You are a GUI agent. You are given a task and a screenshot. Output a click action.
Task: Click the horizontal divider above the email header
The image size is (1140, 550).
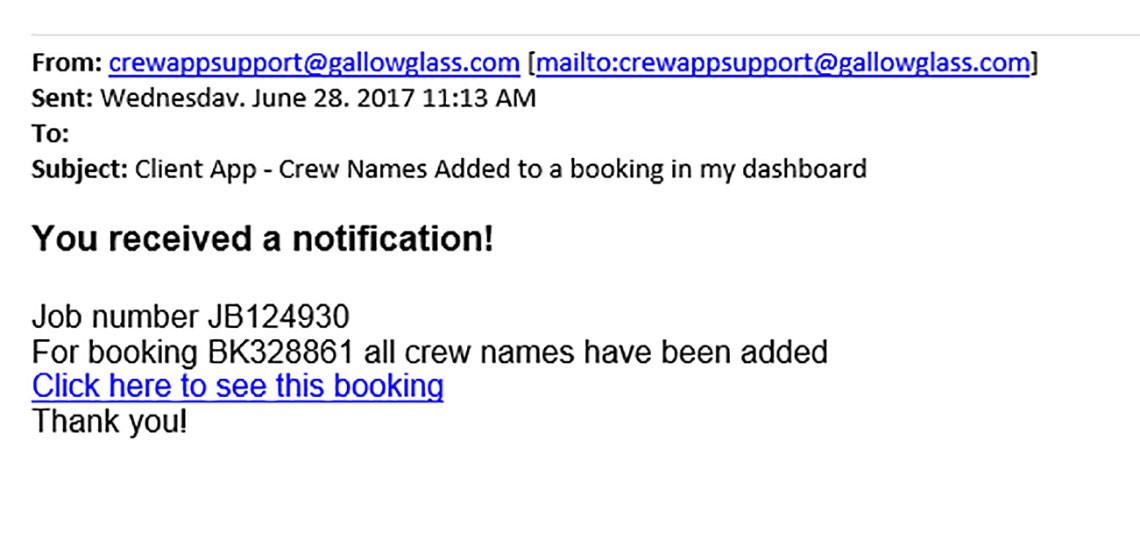[x=570, y=35]
